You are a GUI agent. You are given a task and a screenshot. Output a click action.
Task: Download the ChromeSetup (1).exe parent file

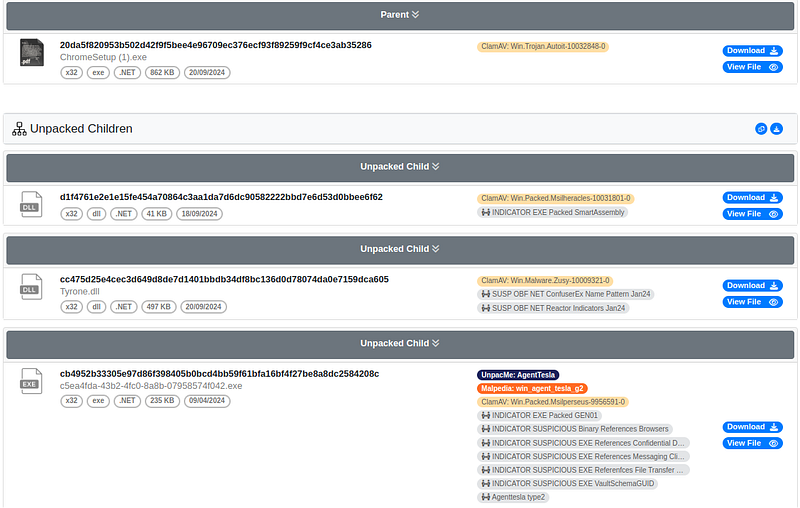coord(752,51)
